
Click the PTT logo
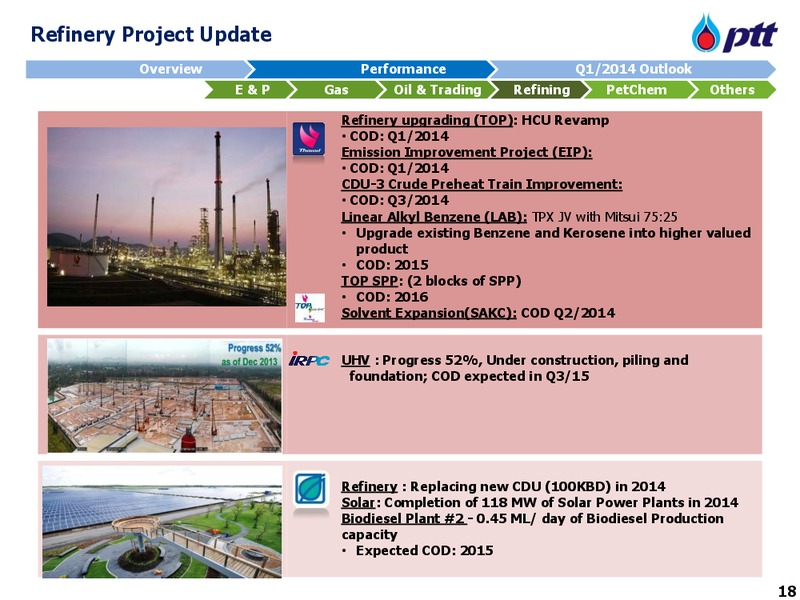(734, 34)
